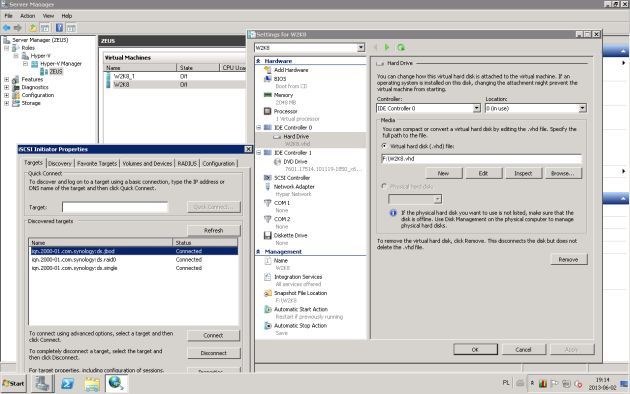Collapse the Management section header
630x394 pixels.
[x=258, y=252]
